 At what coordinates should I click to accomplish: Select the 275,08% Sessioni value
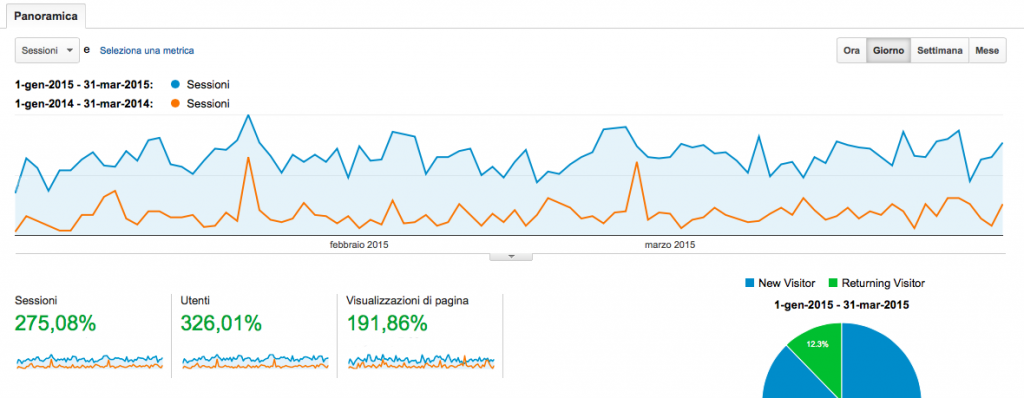(56, 323)
